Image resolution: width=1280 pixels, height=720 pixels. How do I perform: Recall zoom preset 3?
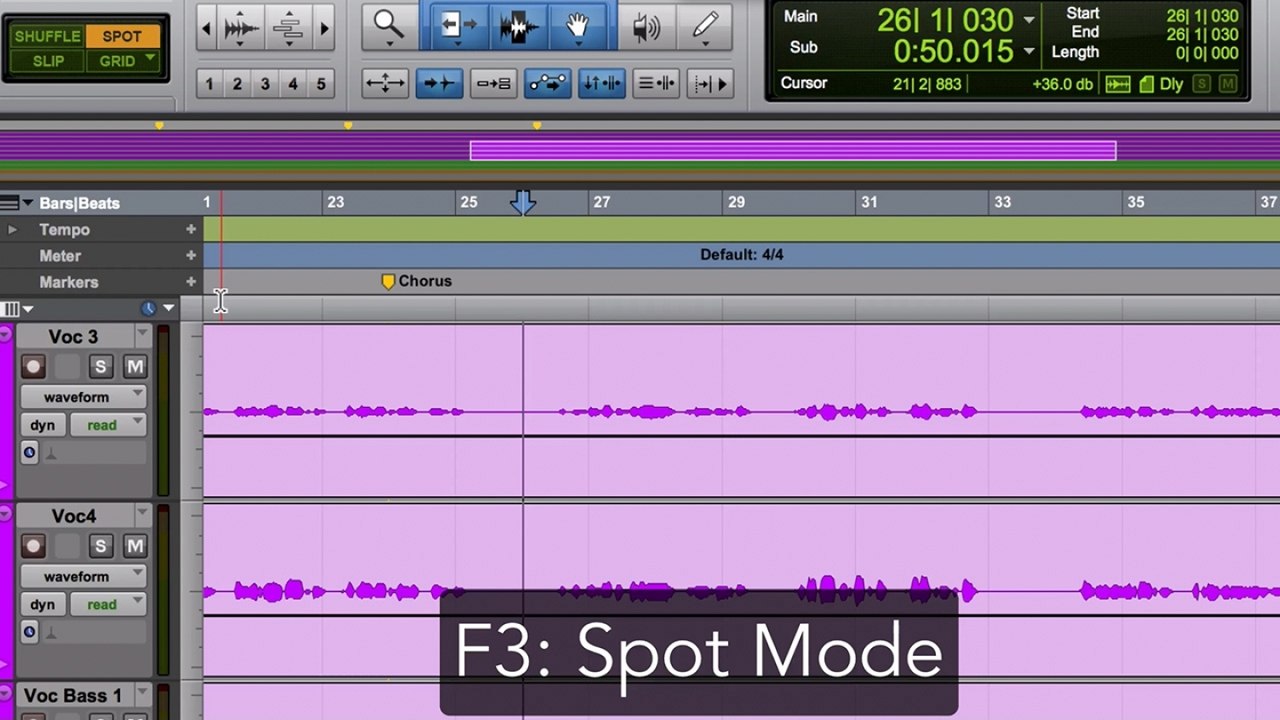click(265, 84)
